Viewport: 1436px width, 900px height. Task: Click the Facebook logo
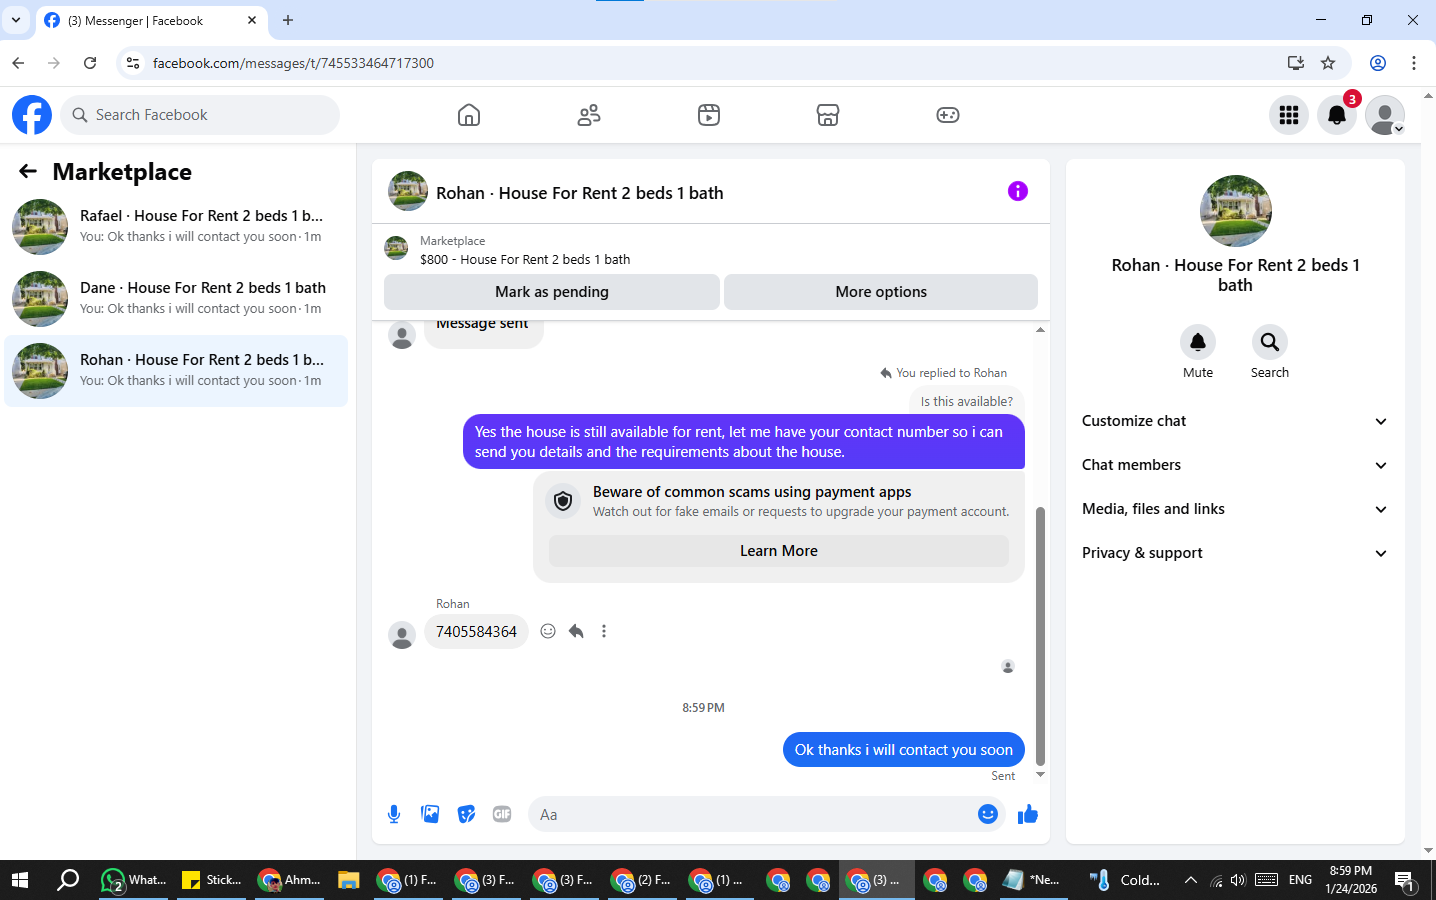(x=32, y=115)
